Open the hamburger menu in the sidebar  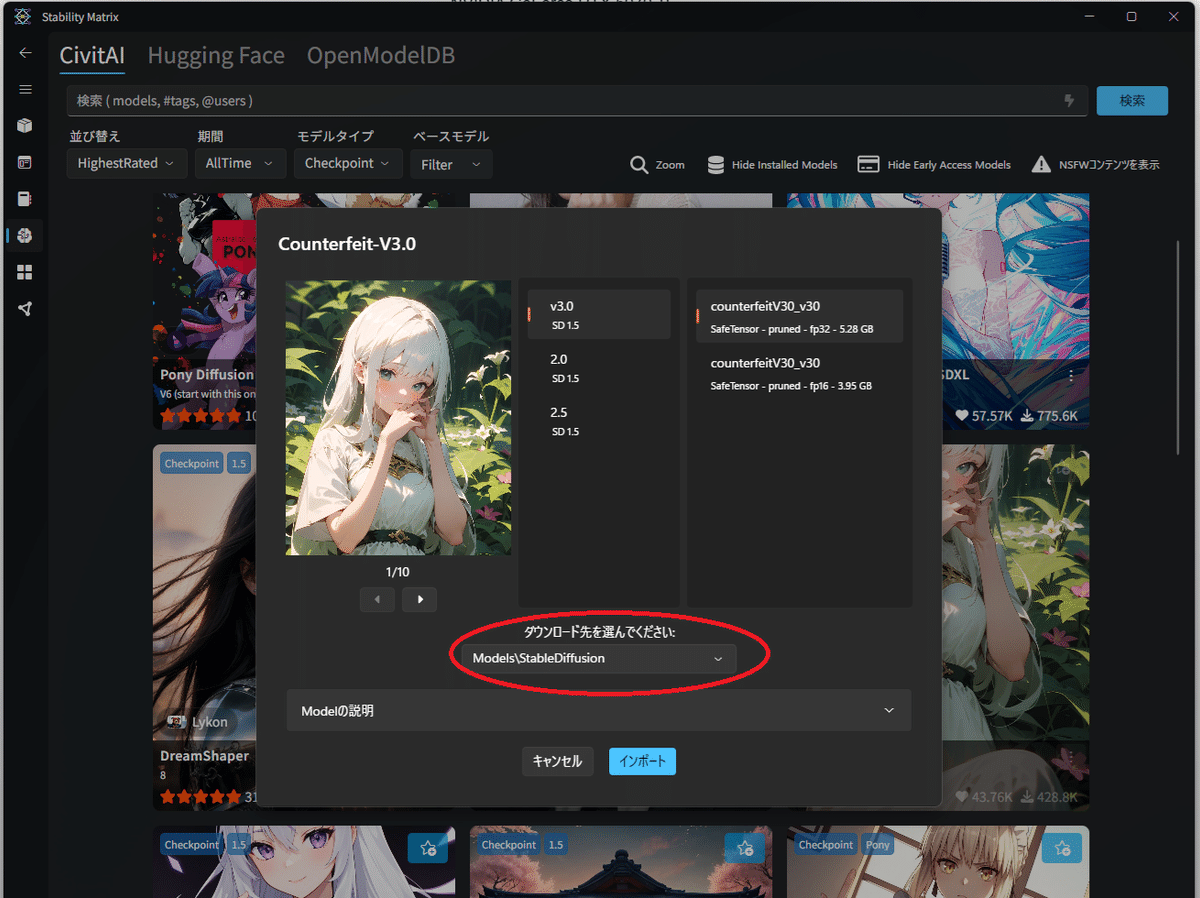coord(25,89)
